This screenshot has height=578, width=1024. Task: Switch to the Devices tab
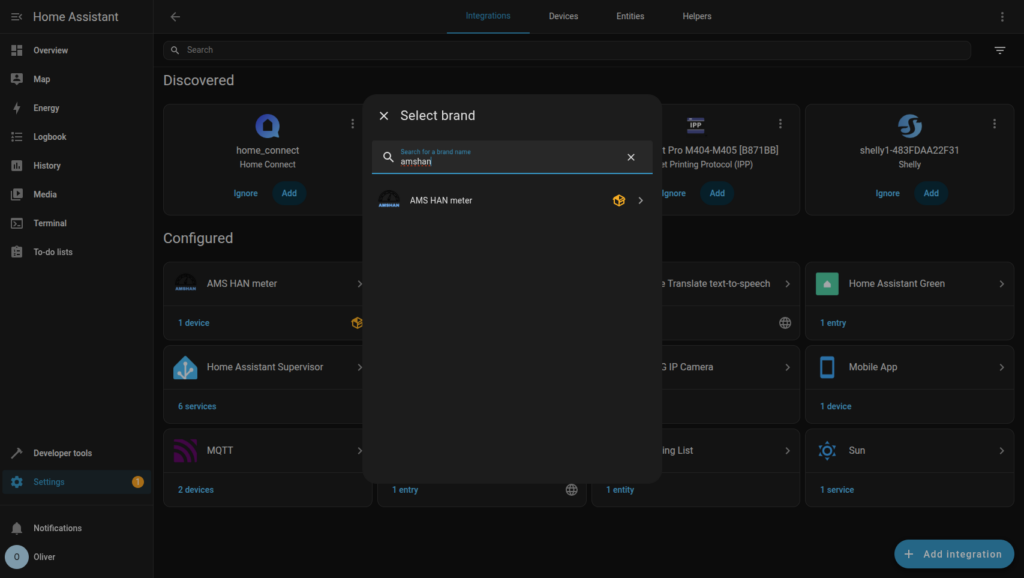click(x=563, y=16)
